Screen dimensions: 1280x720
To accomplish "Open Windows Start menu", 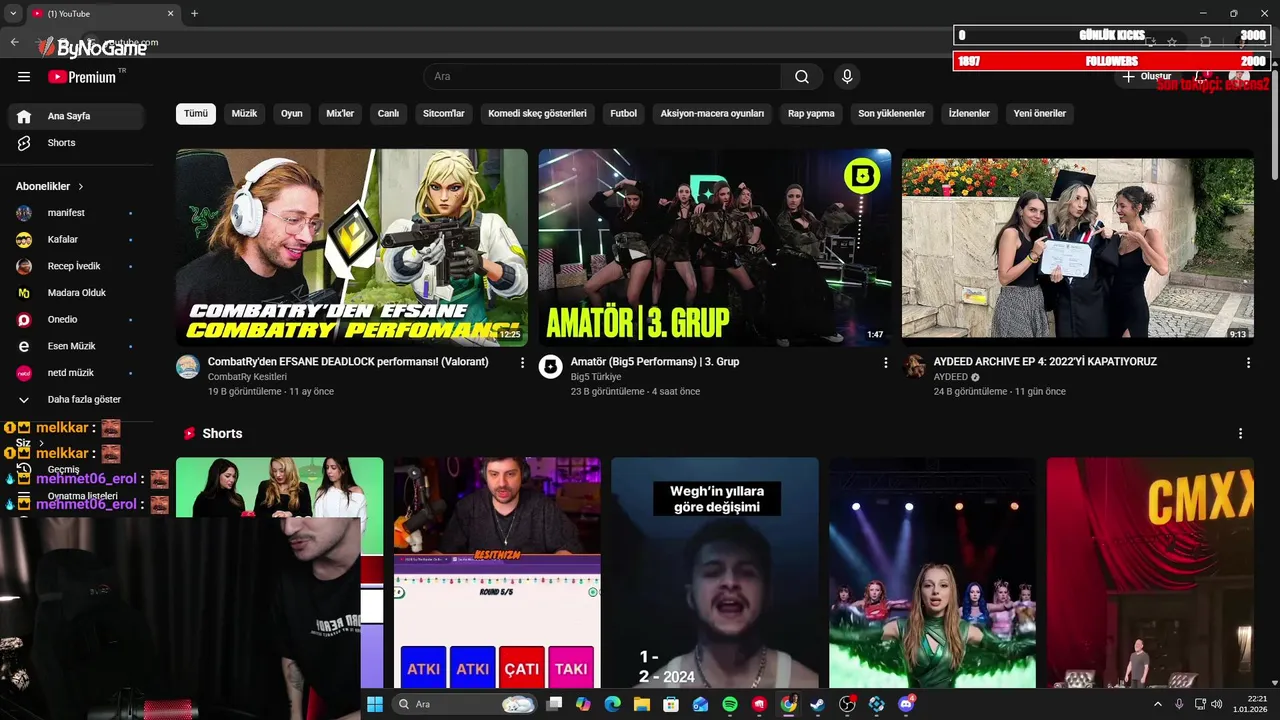I will (x=375, y=704).
